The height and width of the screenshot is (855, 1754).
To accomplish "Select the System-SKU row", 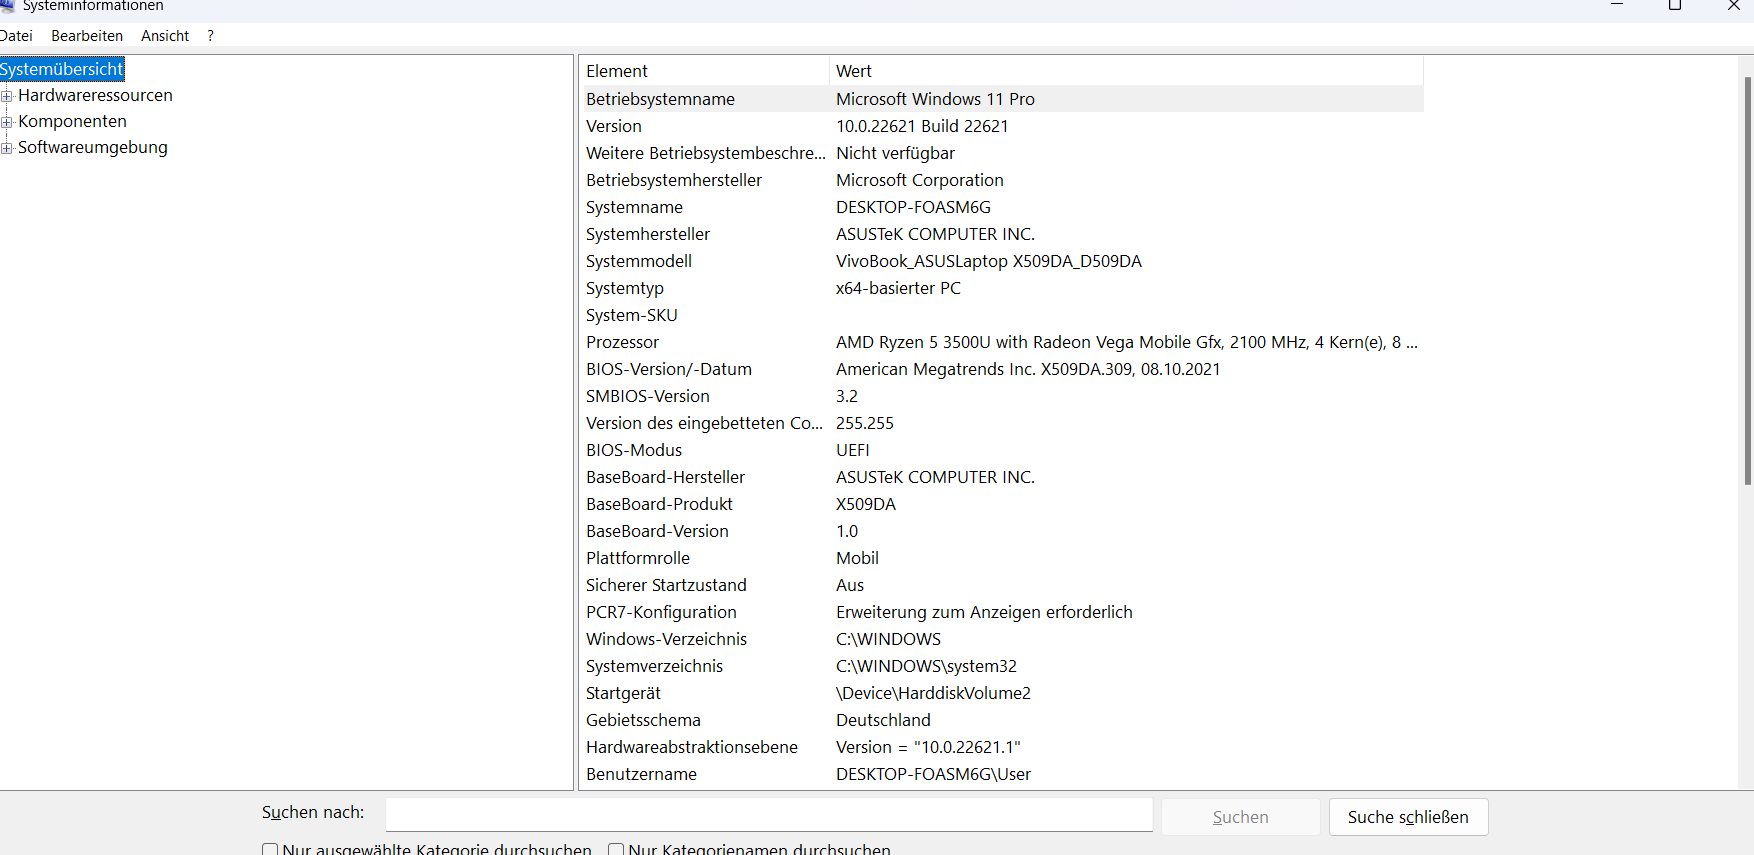I will 1002,315.
